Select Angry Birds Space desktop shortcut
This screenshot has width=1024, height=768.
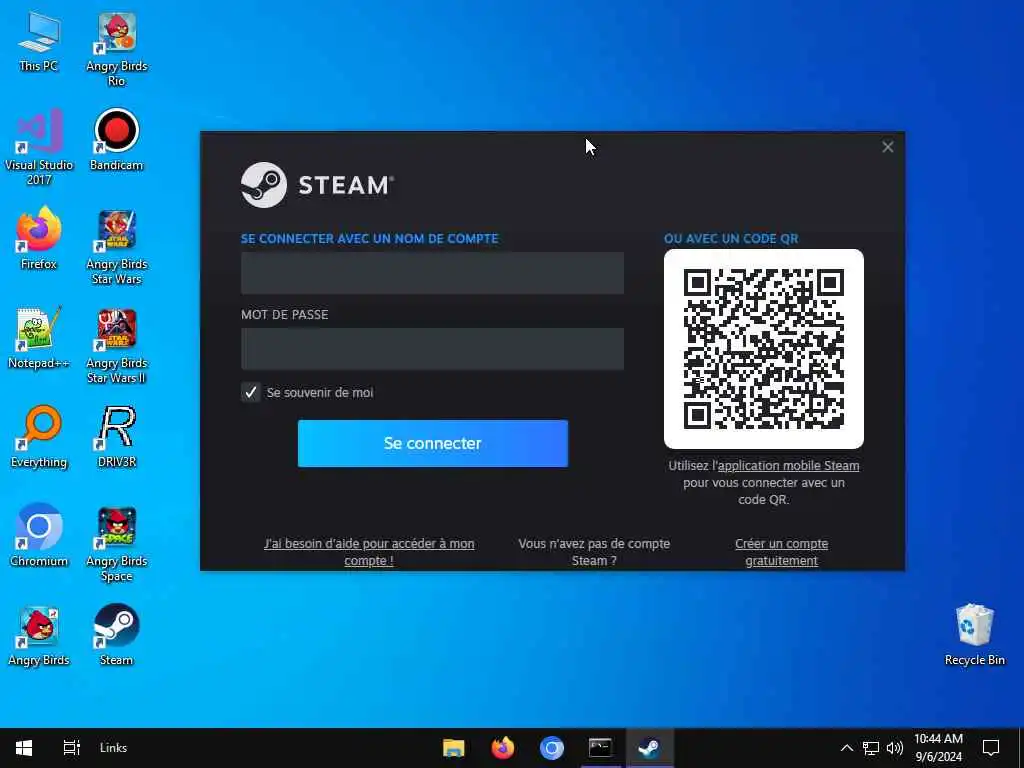(116, 544)
